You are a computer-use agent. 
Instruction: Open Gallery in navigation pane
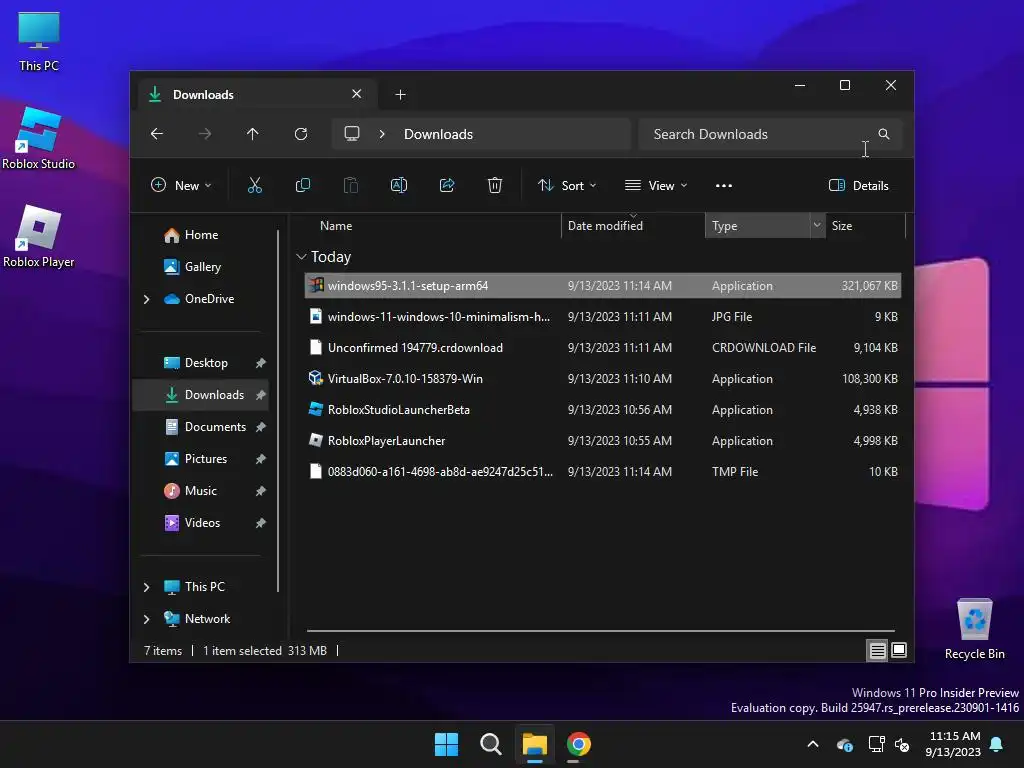(202, 266)
